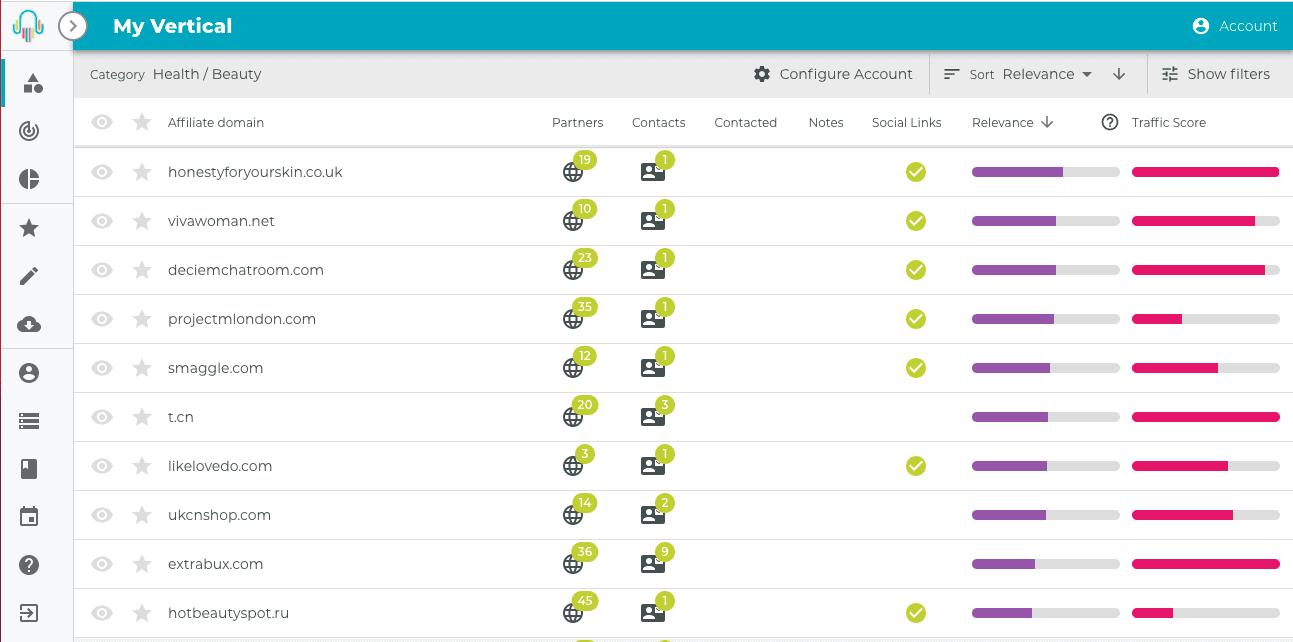The height and width of the screenshot is (642, 1293).
Task: Open contacts card for likelovedo.com
Action: (x=653, y=466)
